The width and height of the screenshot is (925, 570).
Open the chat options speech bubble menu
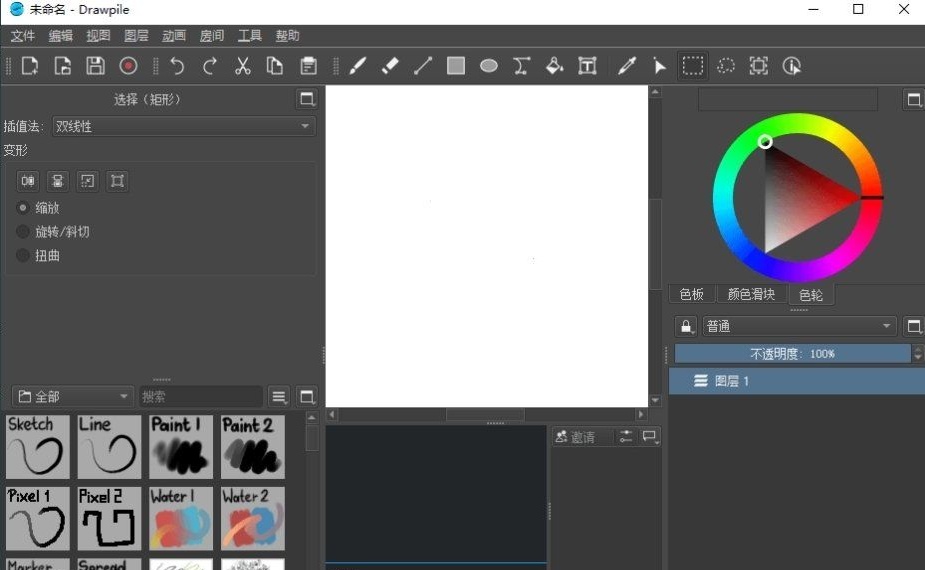650,437
